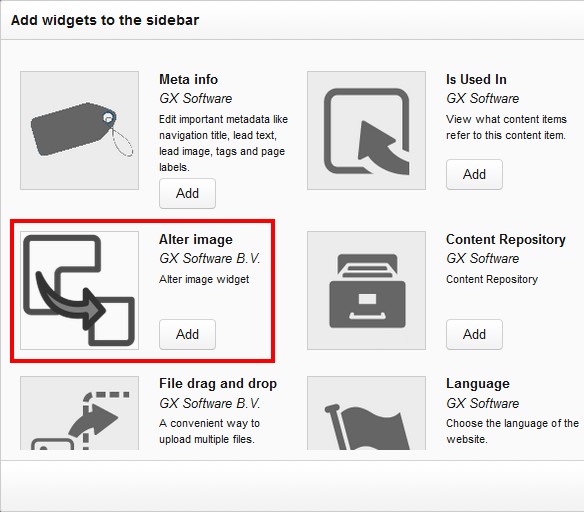Add the Is Used In widget
584x512 pixels.
pyautogui.click(x=474, y=174)
